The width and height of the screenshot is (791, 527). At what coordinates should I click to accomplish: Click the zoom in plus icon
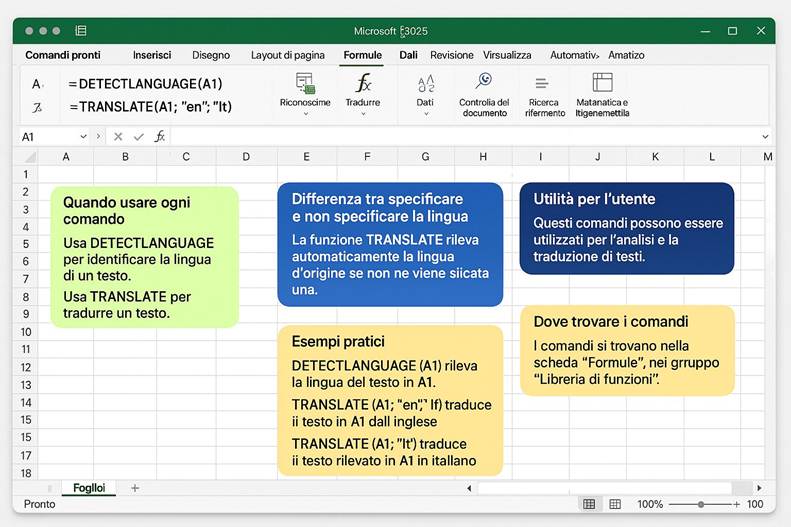click(737, 504)
